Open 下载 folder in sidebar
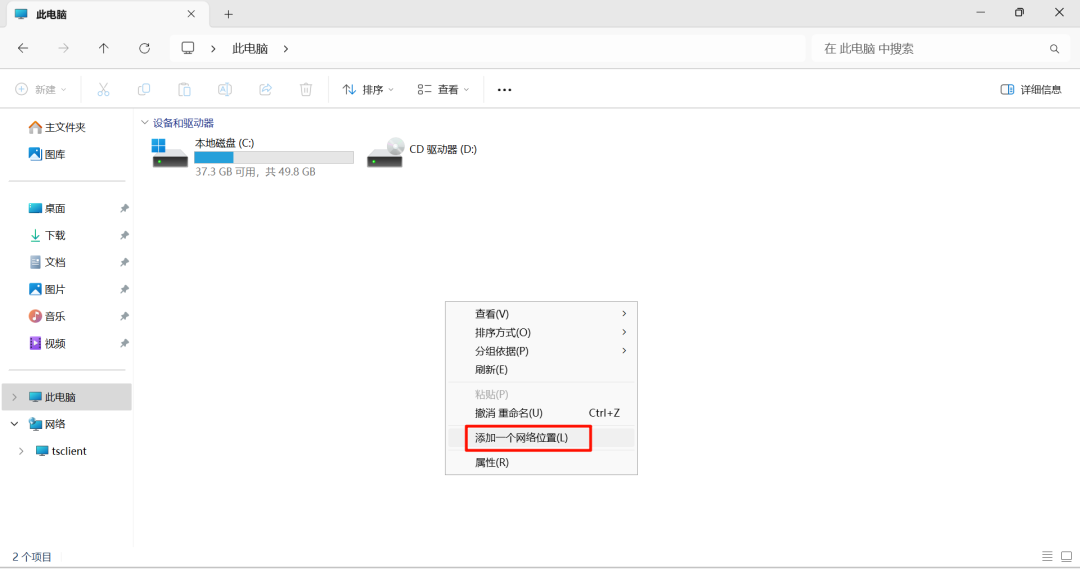The image size is (1080, 569). point(55,235)
